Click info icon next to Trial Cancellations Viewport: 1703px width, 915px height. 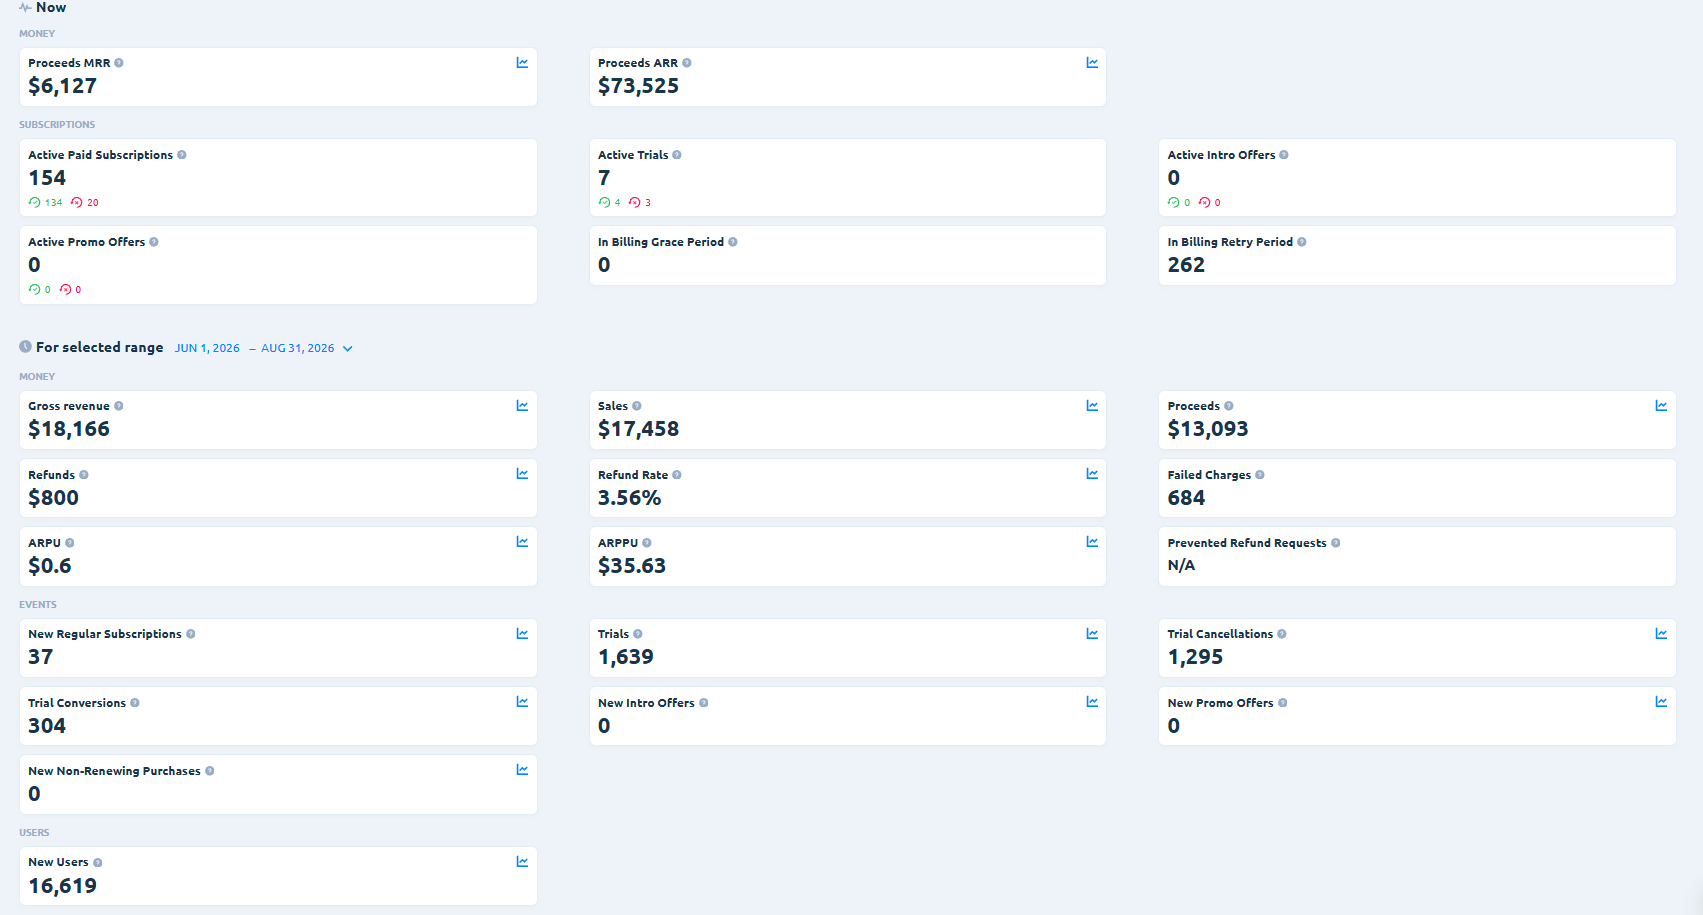1282,634
